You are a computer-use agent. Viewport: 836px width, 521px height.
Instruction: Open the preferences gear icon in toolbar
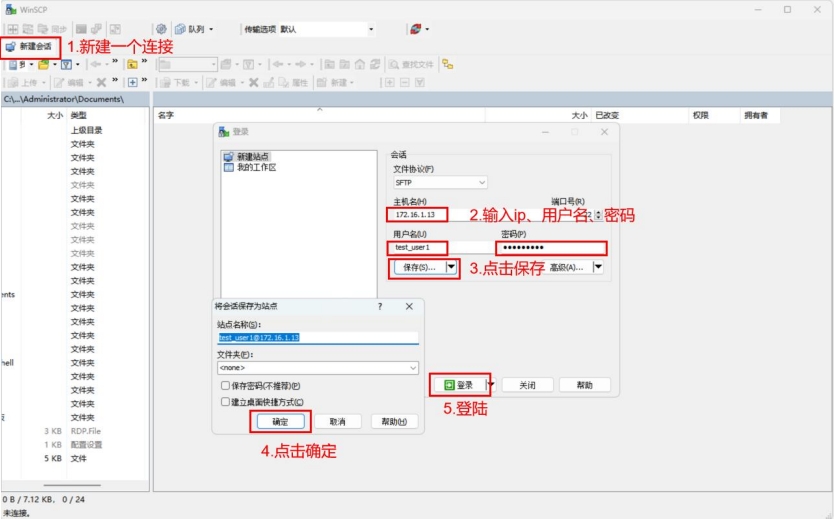161,29
